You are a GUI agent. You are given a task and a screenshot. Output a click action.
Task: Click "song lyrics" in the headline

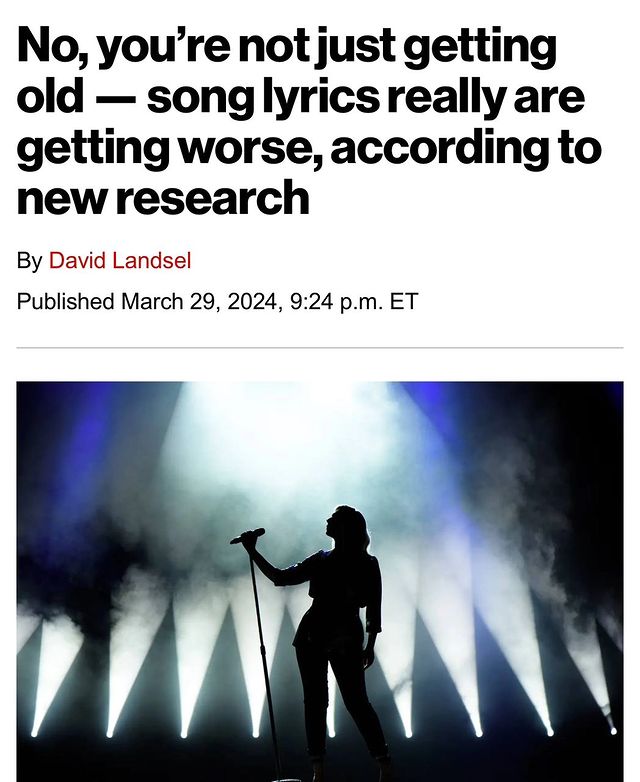click(263, 97)
